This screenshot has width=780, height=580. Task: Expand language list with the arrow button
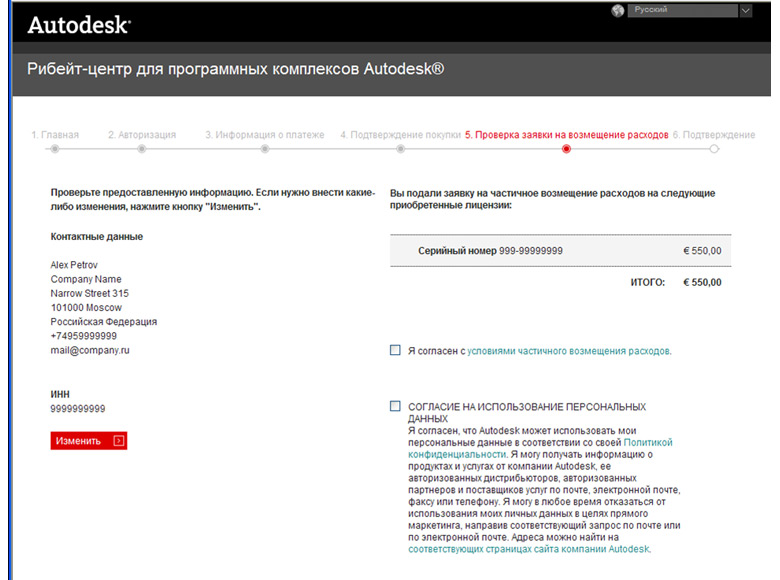(x=745, y=10)
